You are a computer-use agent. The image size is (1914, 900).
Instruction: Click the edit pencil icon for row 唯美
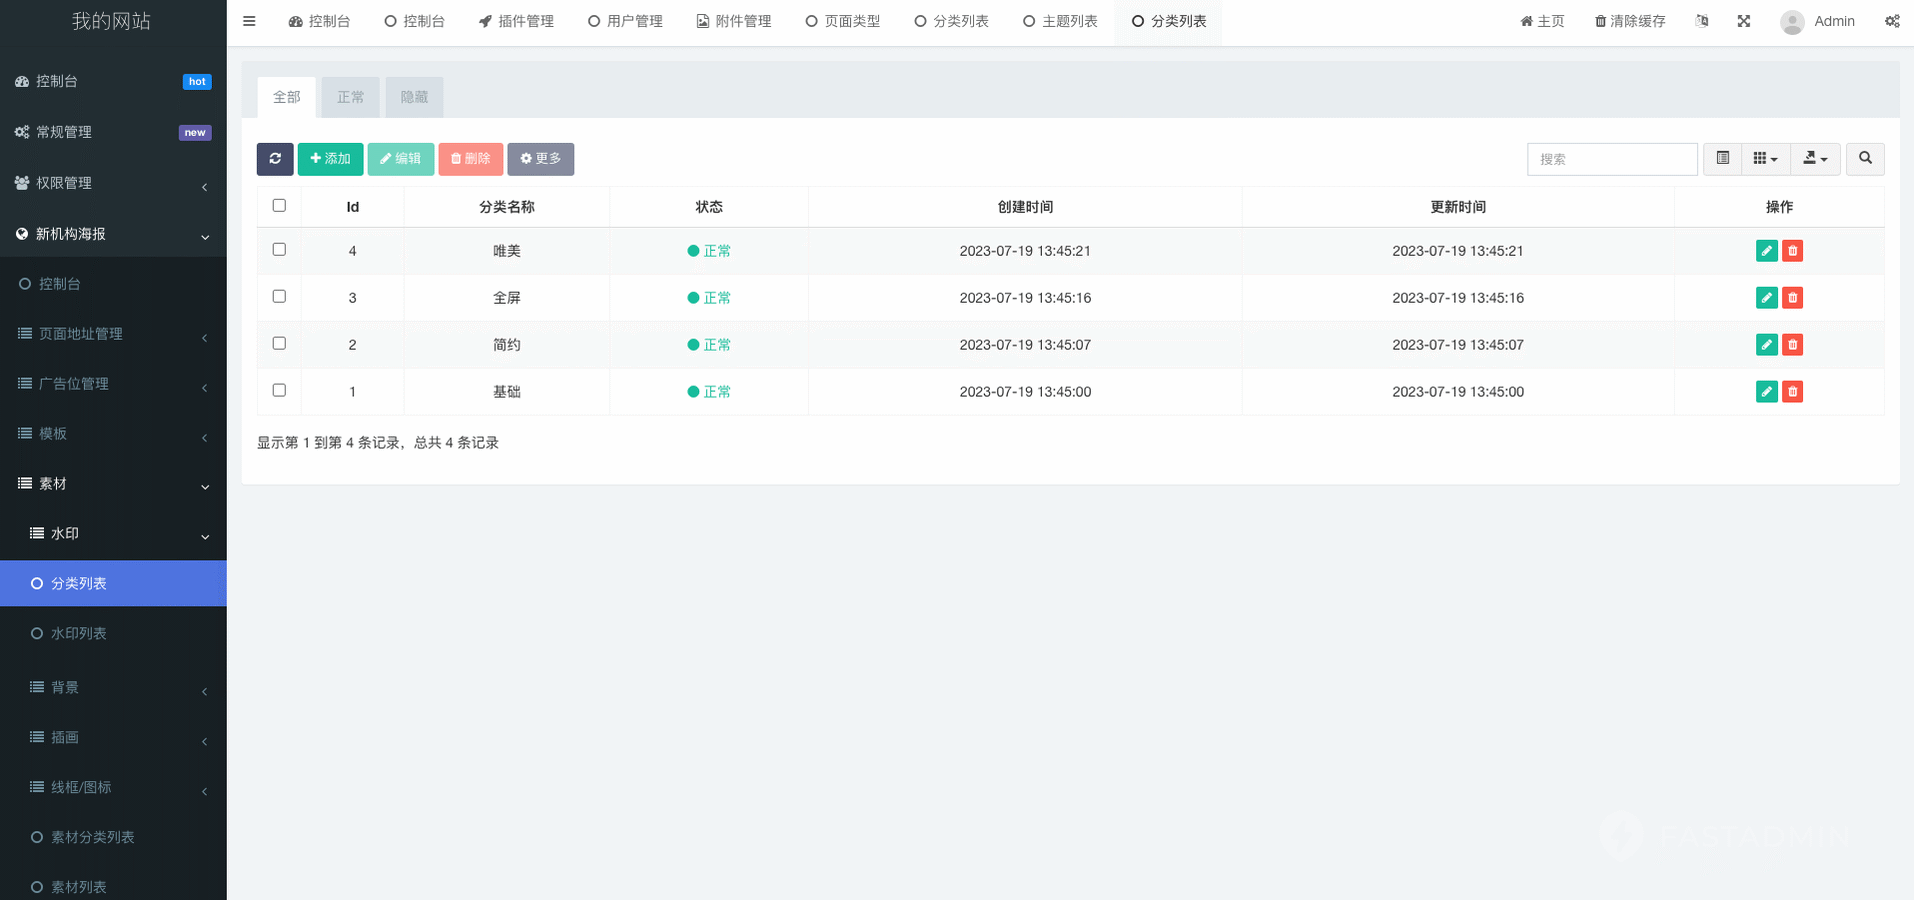click(x=1766, y=251)
